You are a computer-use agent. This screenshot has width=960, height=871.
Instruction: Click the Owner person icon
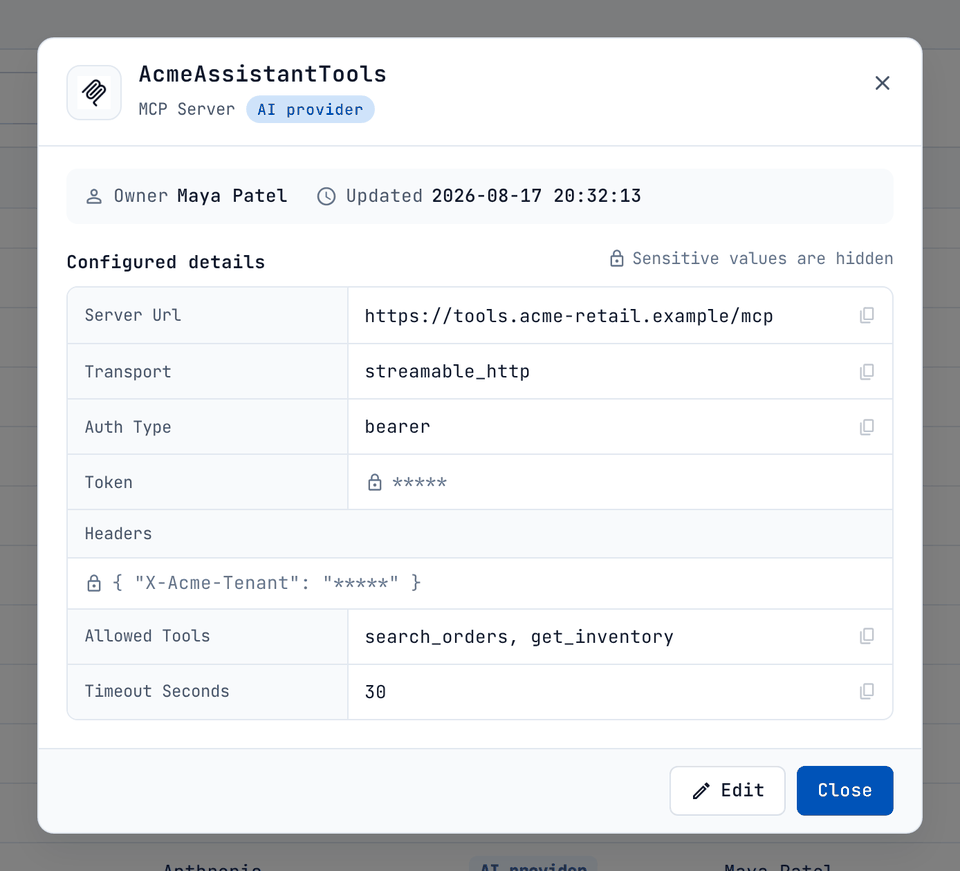tap(94, 196)
